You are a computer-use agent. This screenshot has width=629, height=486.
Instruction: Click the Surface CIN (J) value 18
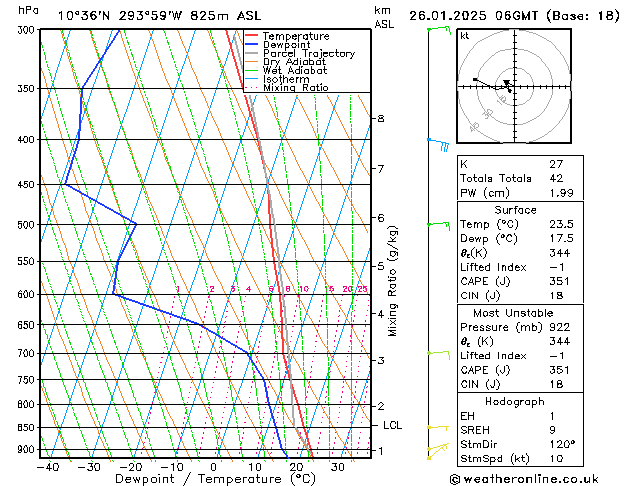(x=556, y=296)
